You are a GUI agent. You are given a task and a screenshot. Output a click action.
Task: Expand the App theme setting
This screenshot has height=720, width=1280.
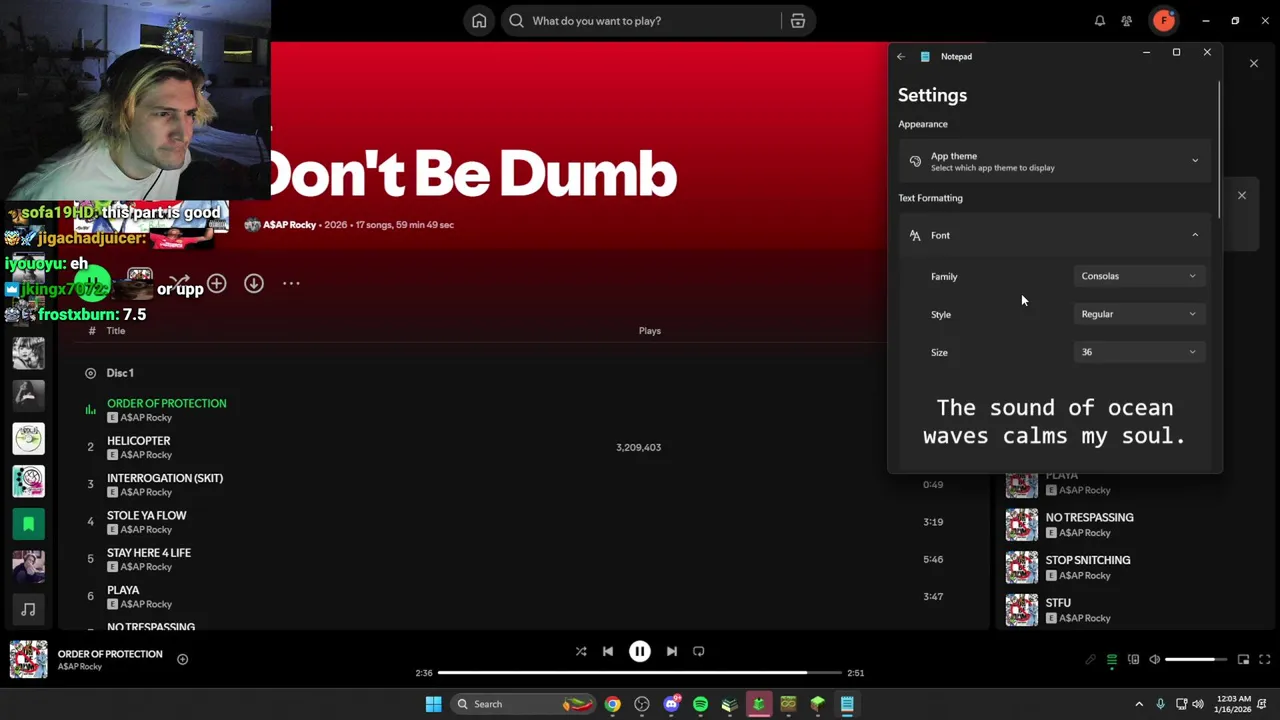(1055, 161)
